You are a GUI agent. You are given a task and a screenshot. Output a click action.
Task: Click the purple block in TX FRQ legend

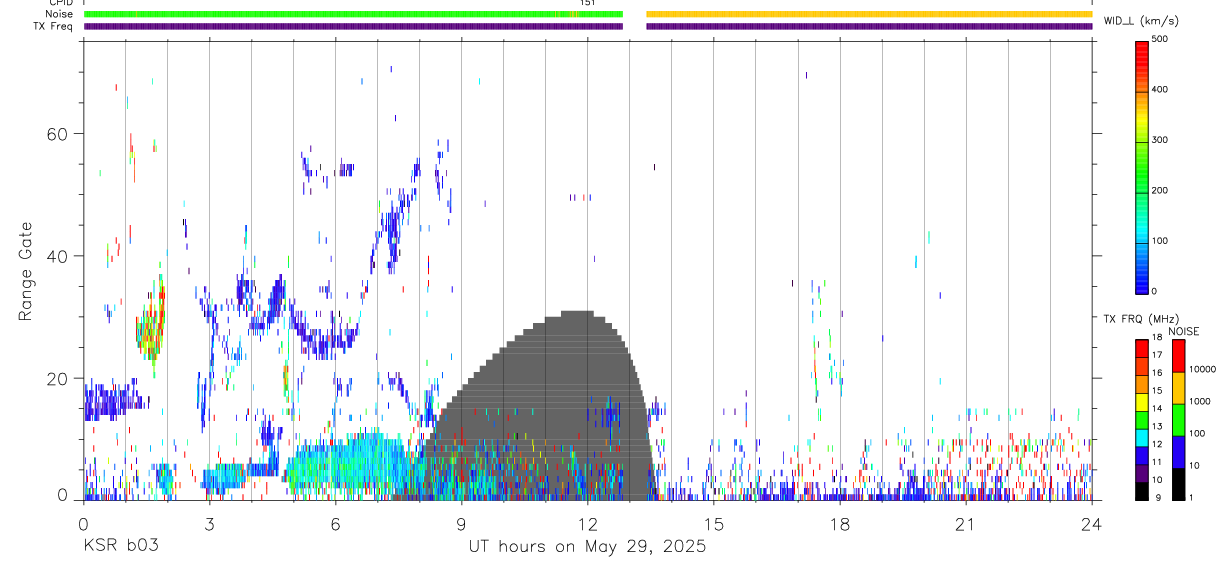pos(1141,473)
